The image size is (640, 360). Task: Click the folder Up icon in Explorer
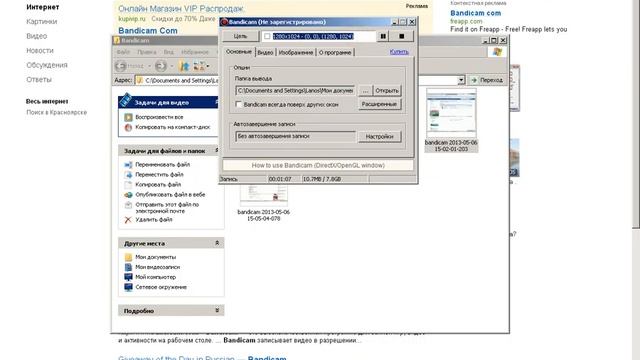point(185,66)
